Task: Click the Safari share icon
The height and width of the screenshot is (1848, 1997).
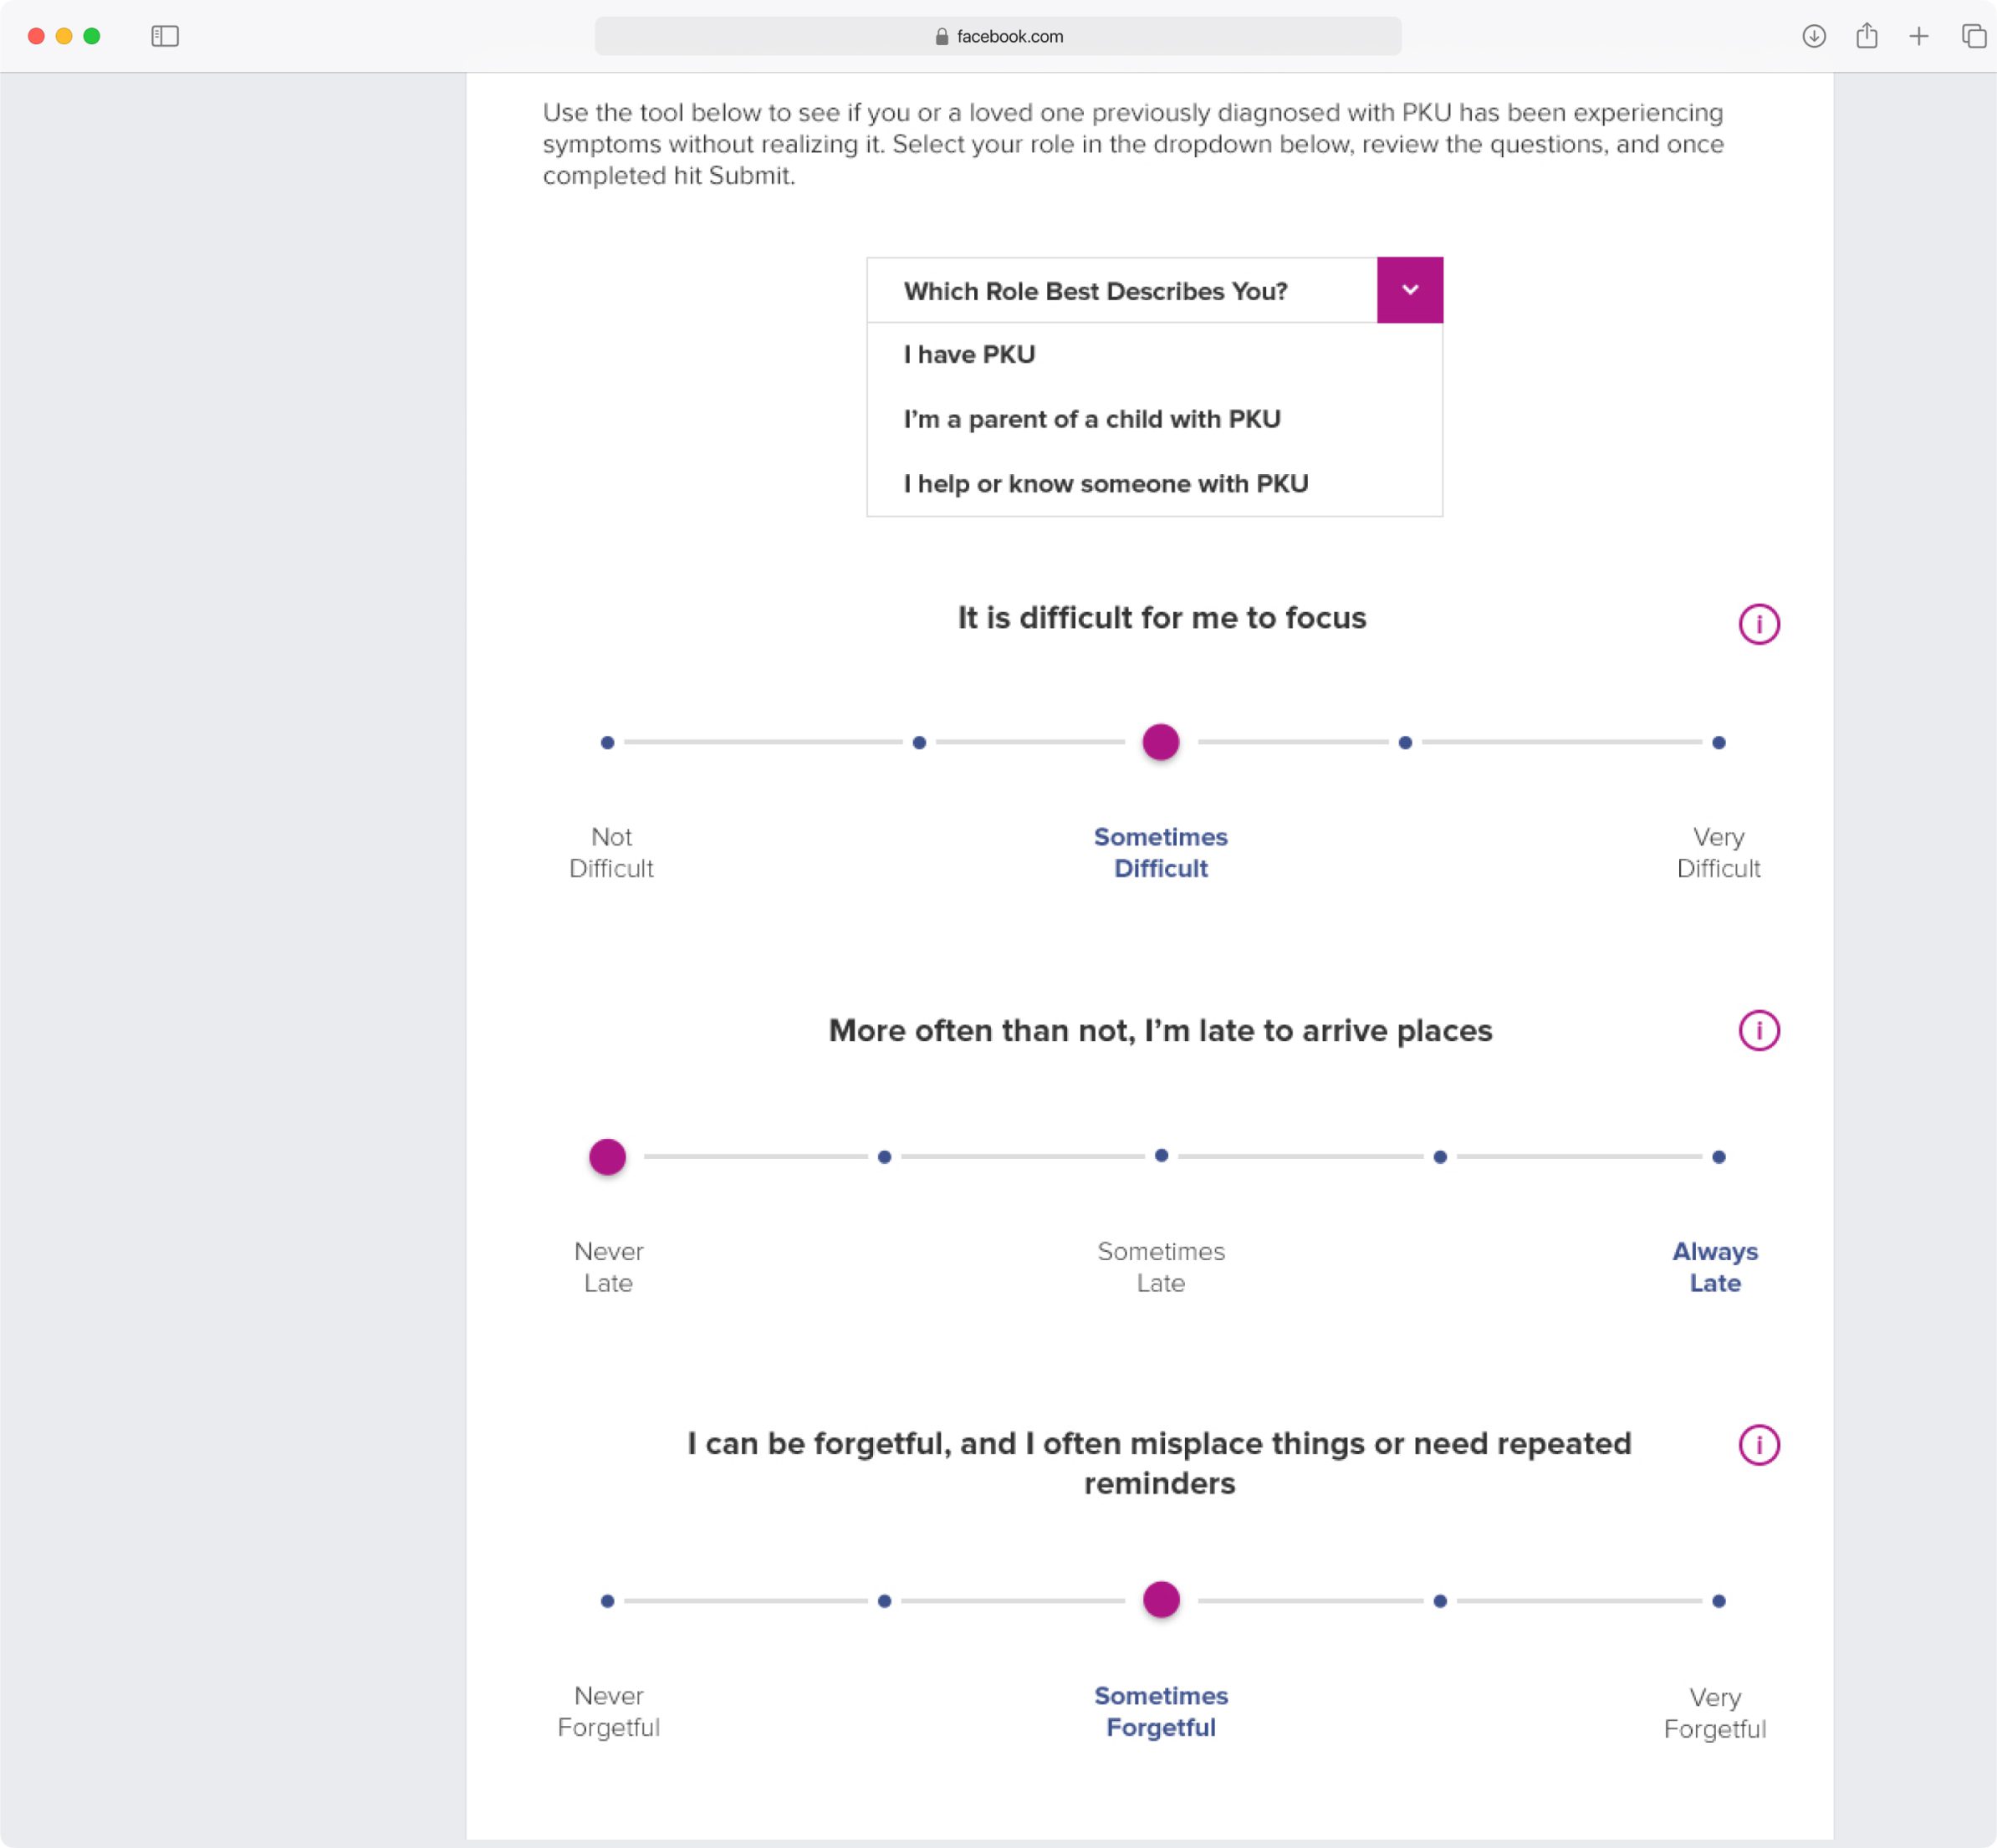Action: pyautogui.click(x=1866, y=36)
